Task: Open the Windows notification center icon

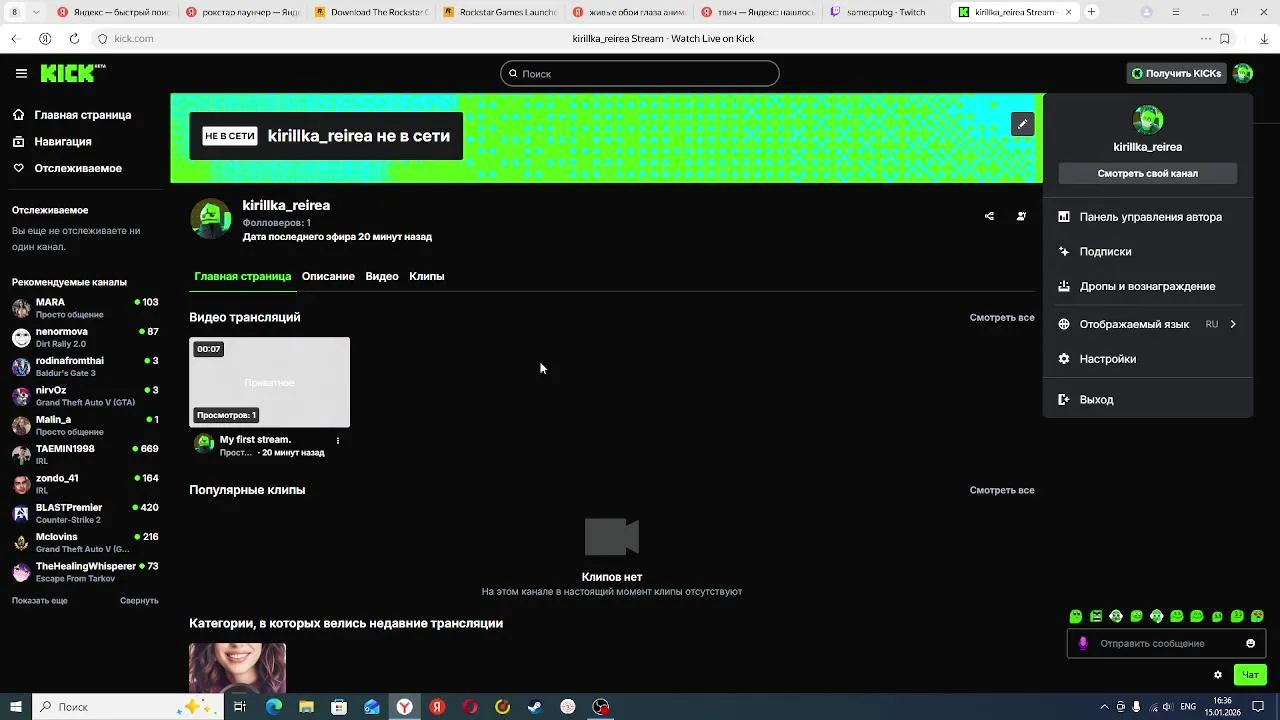Action: [x=1258, y=706]
